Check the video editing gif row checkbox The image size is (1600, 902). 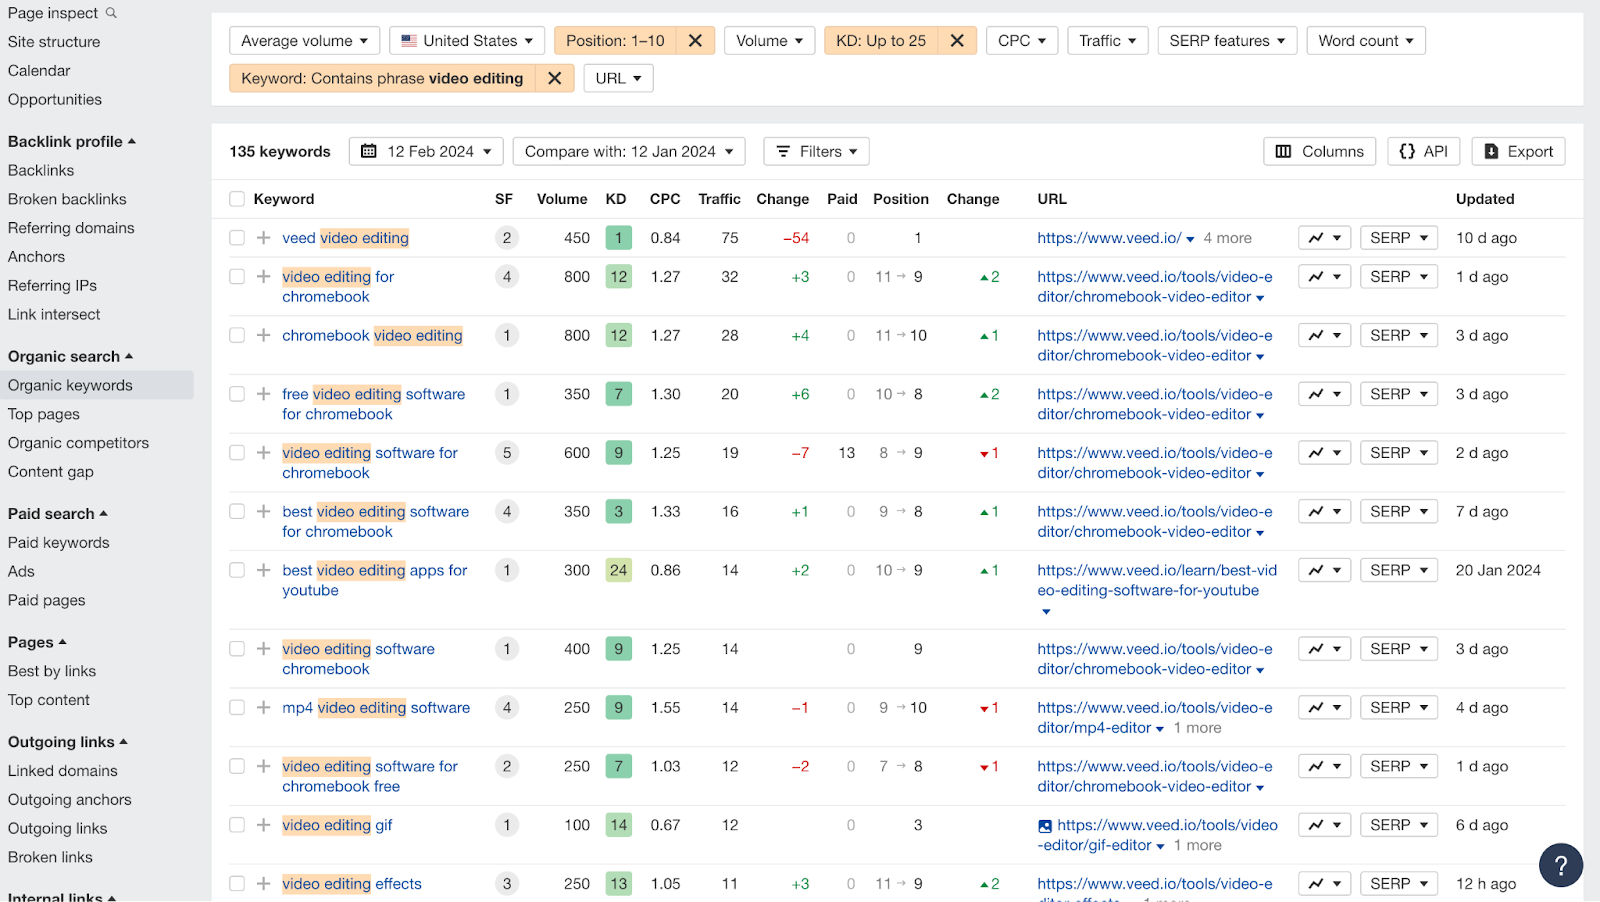pos(237,825)
